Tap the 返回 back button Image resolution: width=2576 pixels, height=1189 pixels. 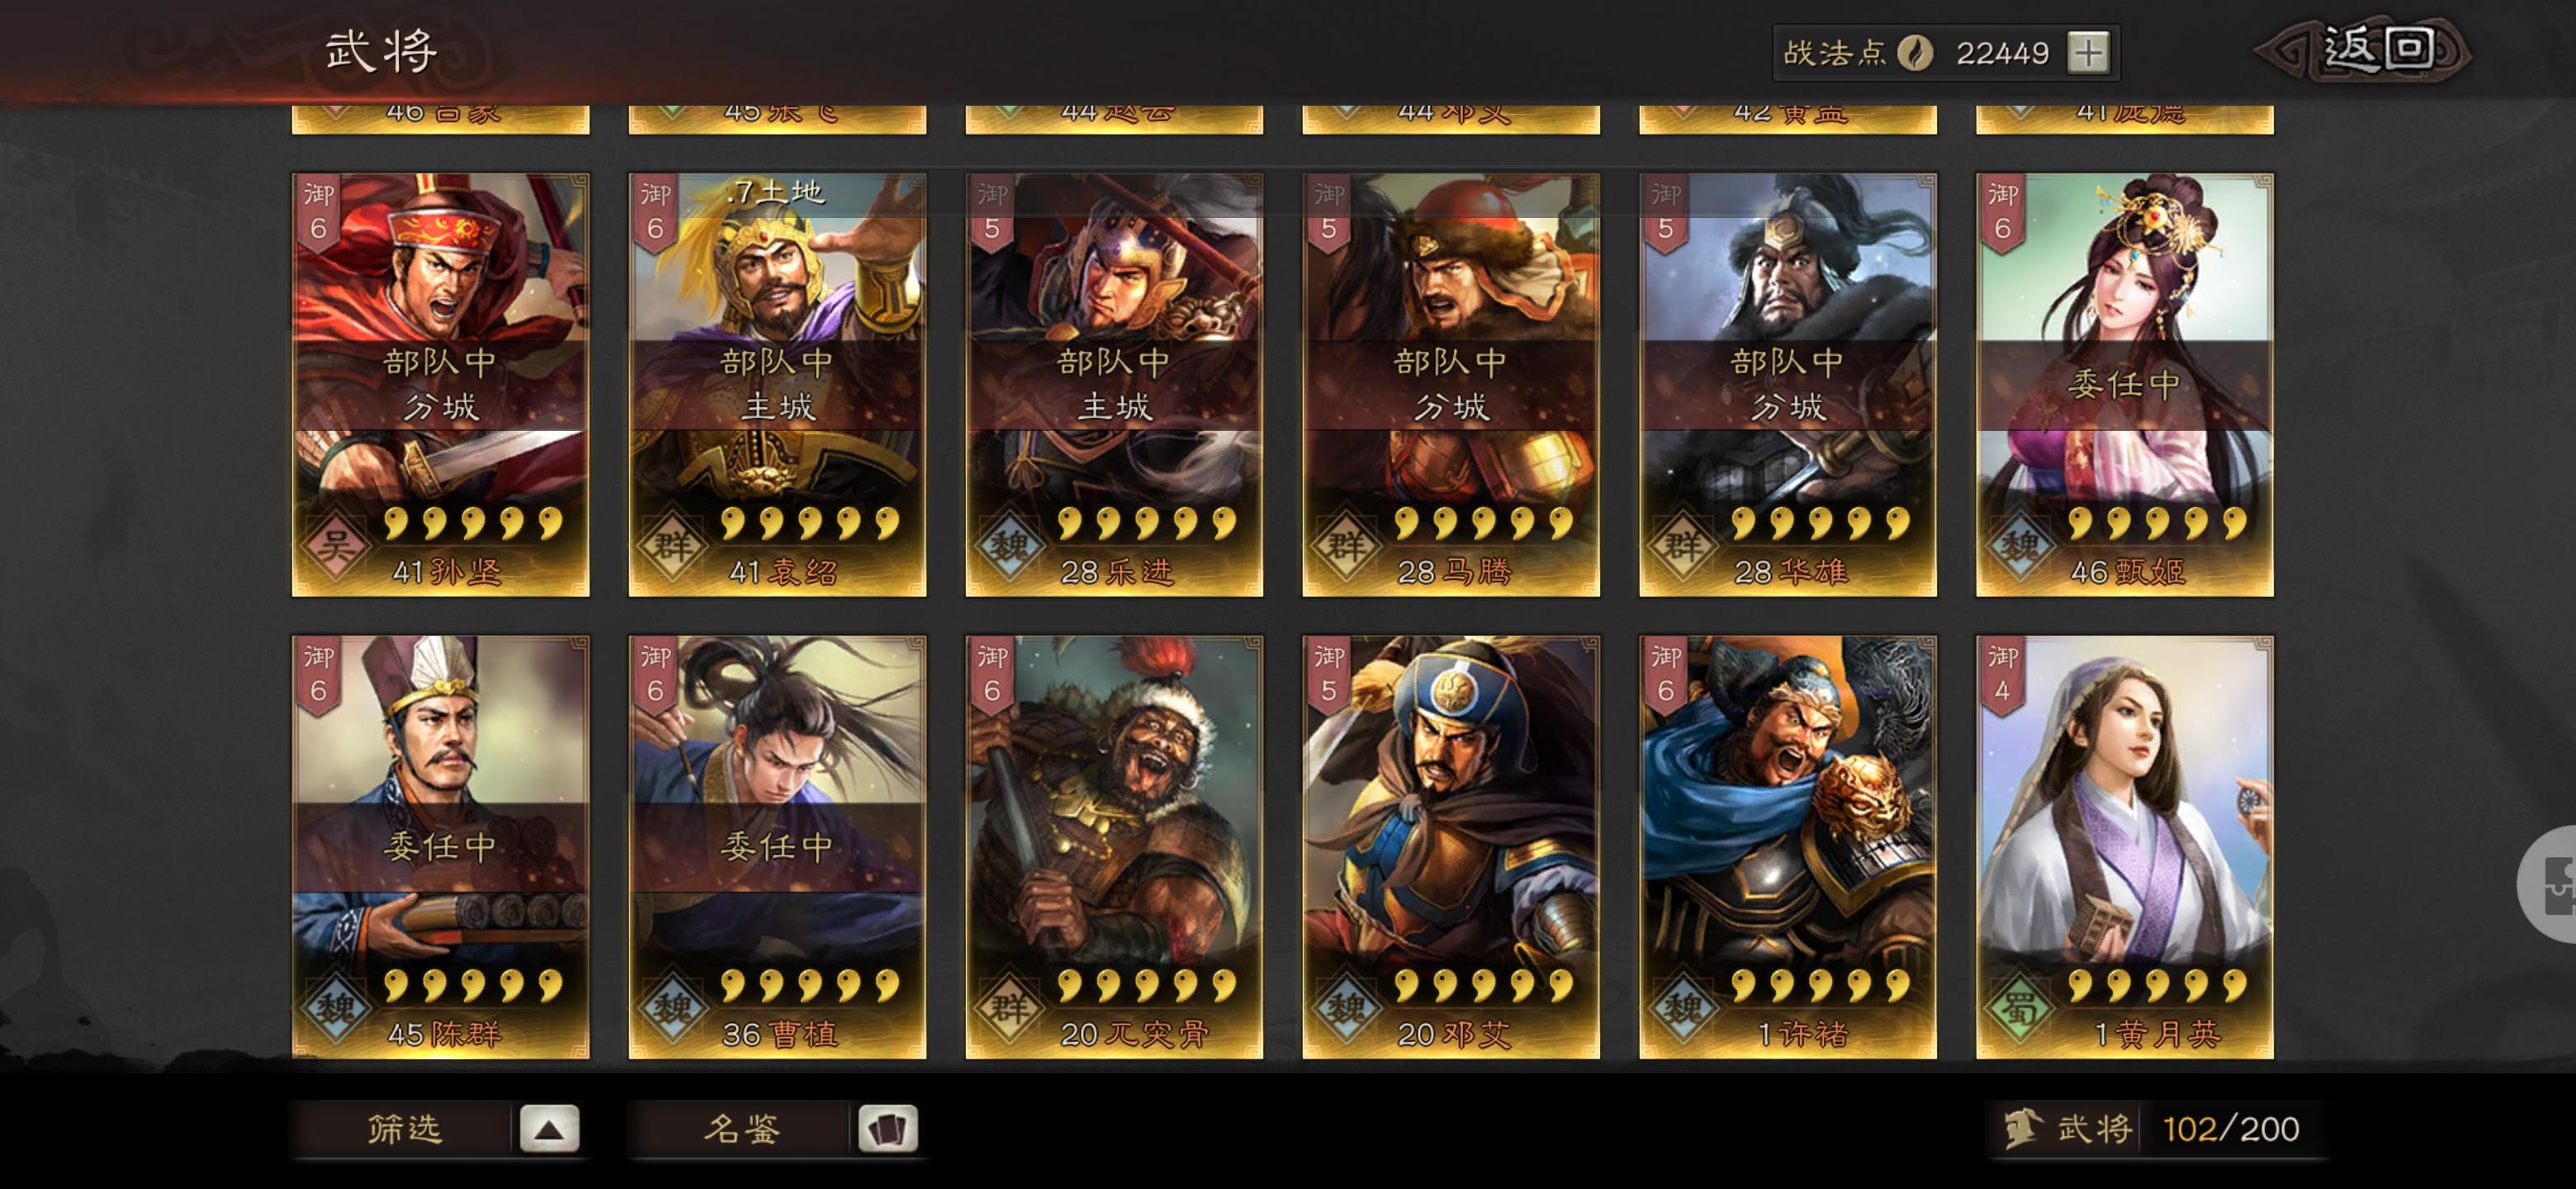coord(2365,49)
